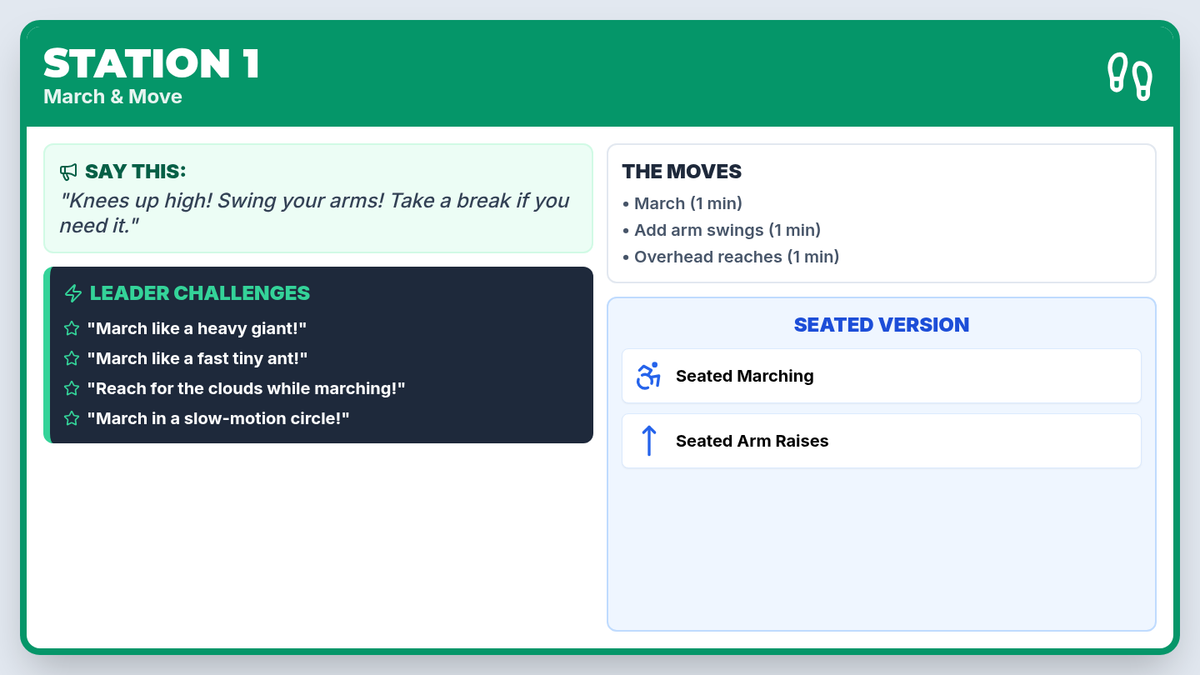Viewport: 1200px width, 675px height.
Task: Click the March & Move subtitle
Action: [x=113, y=97]
